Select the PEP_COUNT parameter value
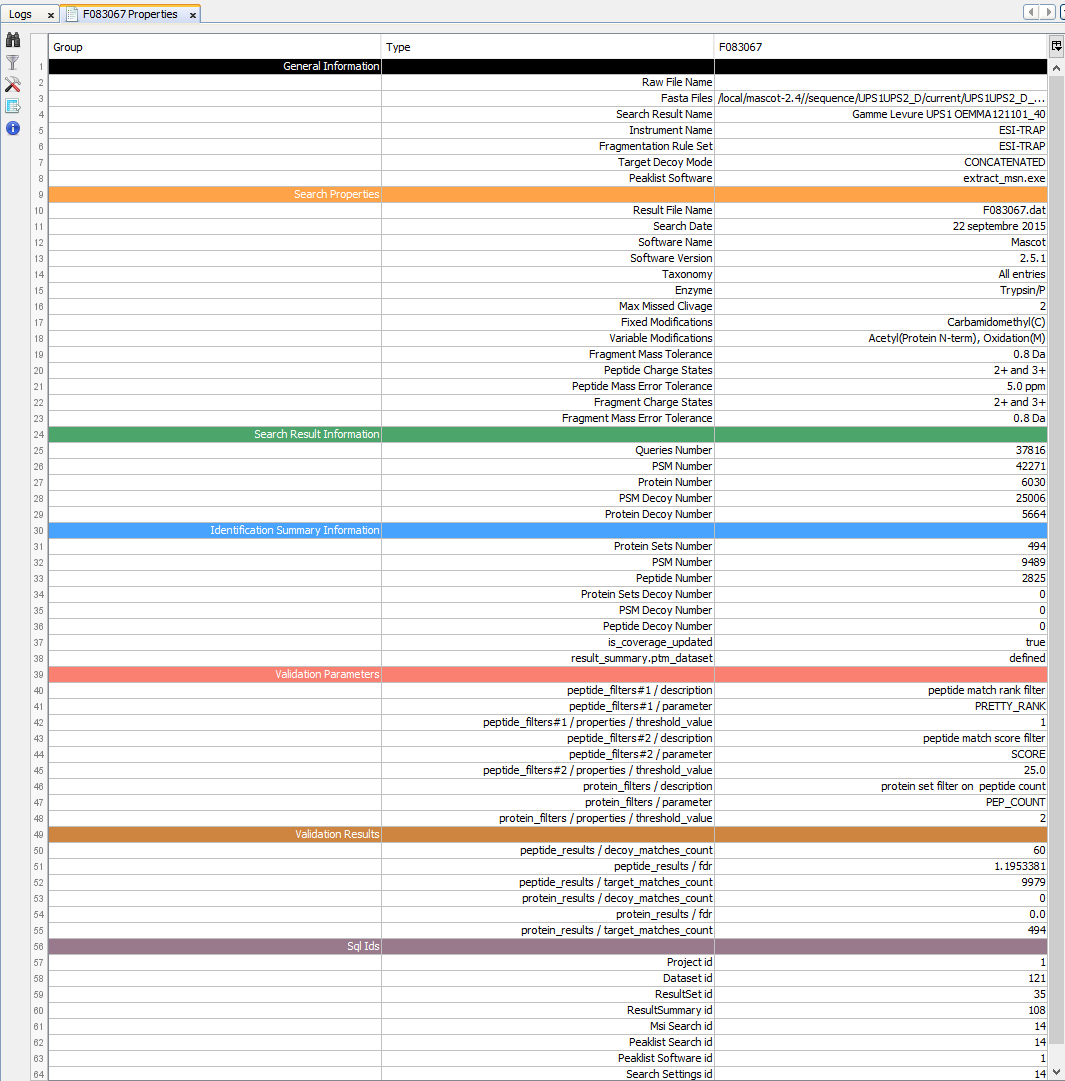 pos(881,802)
